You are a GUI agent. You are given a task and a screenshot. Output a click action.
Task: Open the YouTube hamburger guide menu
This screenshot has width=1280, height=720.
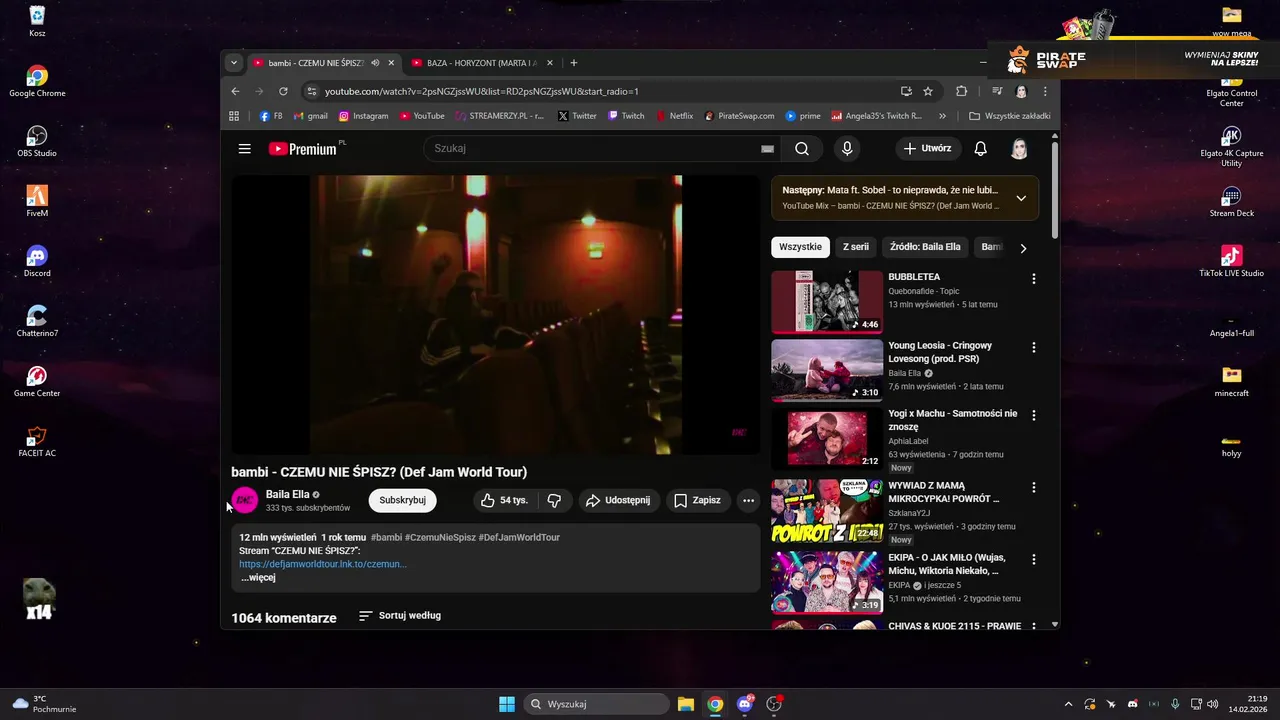(245, 149)
